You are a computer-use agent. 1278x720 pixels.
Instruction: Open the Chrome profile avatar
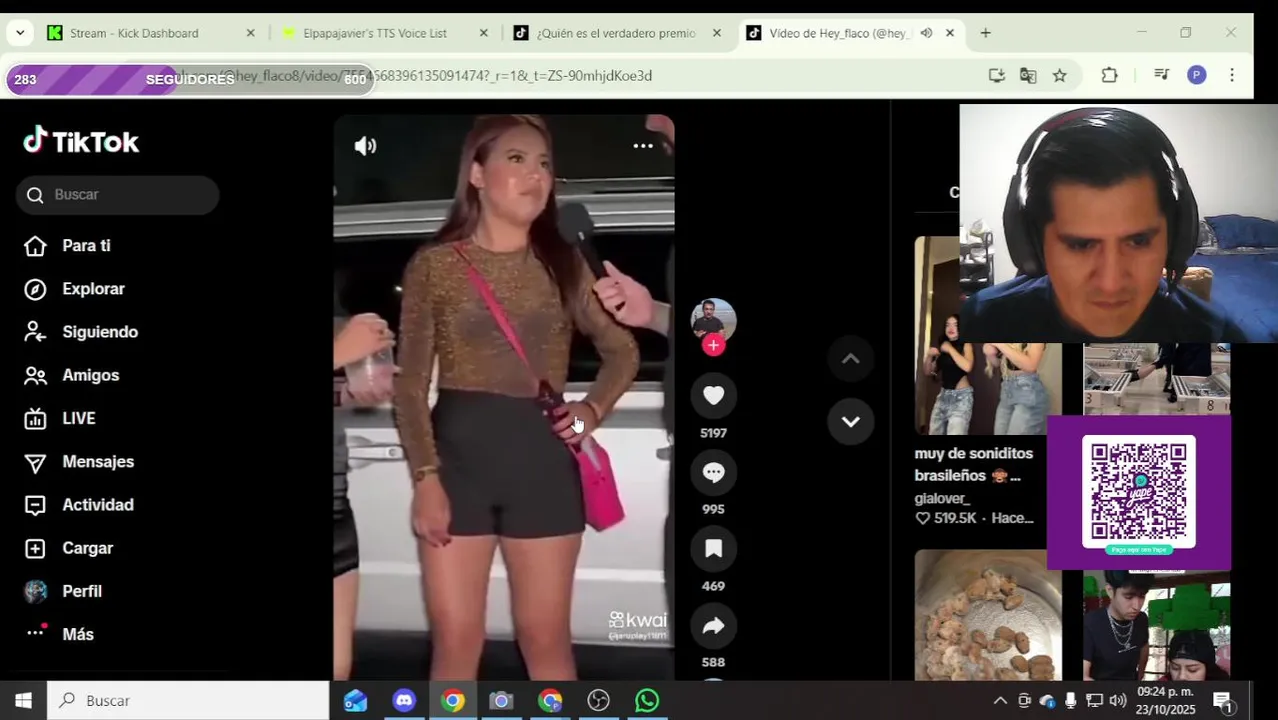[x=1197, y=75]
